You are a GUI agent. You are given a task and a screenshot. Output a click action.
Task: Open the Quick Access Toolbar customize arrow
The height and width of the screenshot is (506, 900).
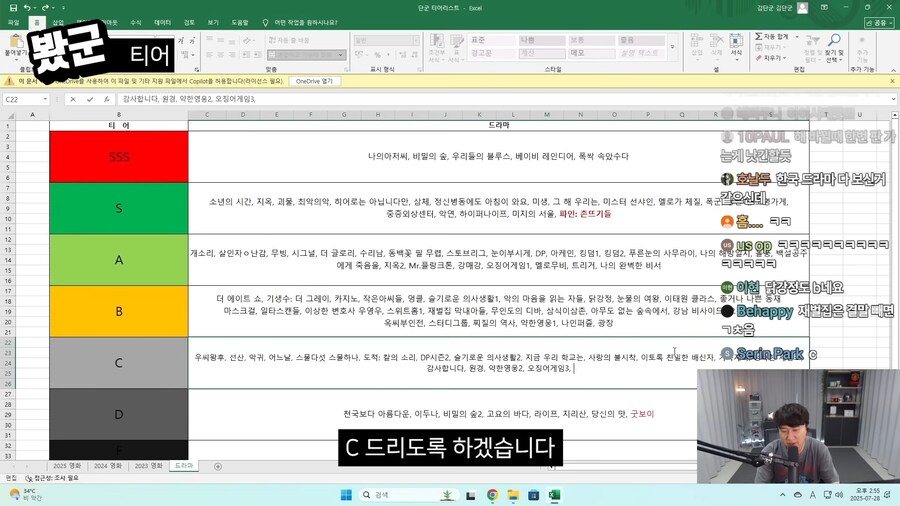pyautogui.click(x=63, y=8)
